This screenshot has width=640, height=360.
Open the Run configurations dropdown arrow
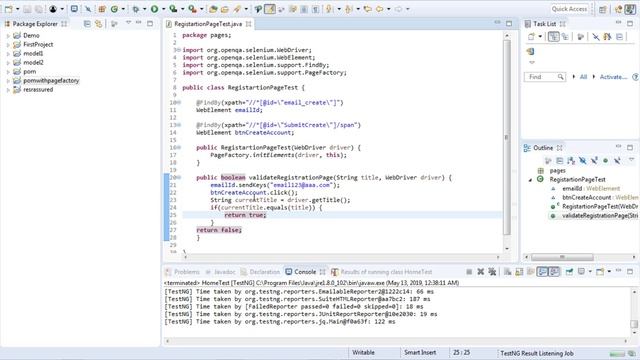(x=163, y=9)
